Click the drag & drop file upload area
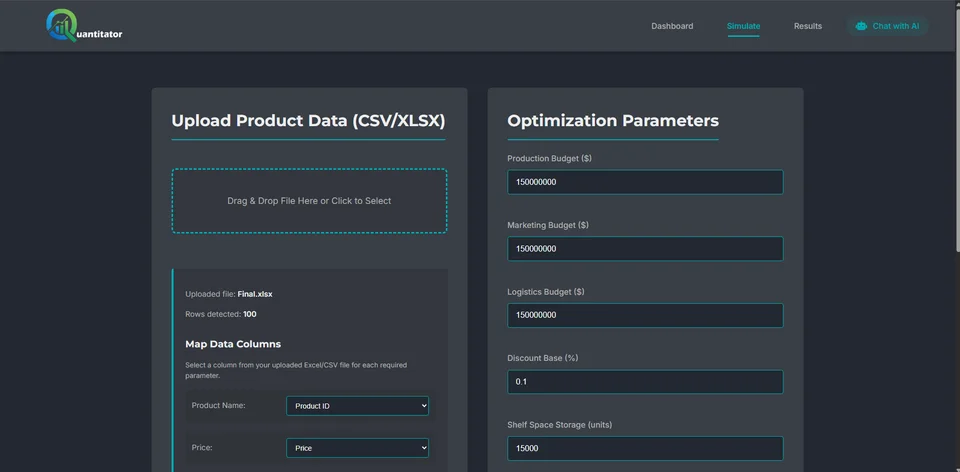Image resolution: width=960 pixels, height=472 pixels. 309,201
